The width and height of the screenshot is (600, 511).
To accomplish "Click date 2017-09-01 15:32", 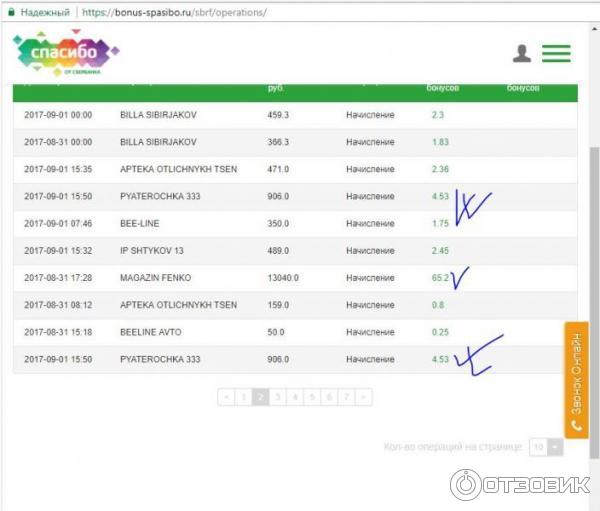I will [x=58, y=251].
